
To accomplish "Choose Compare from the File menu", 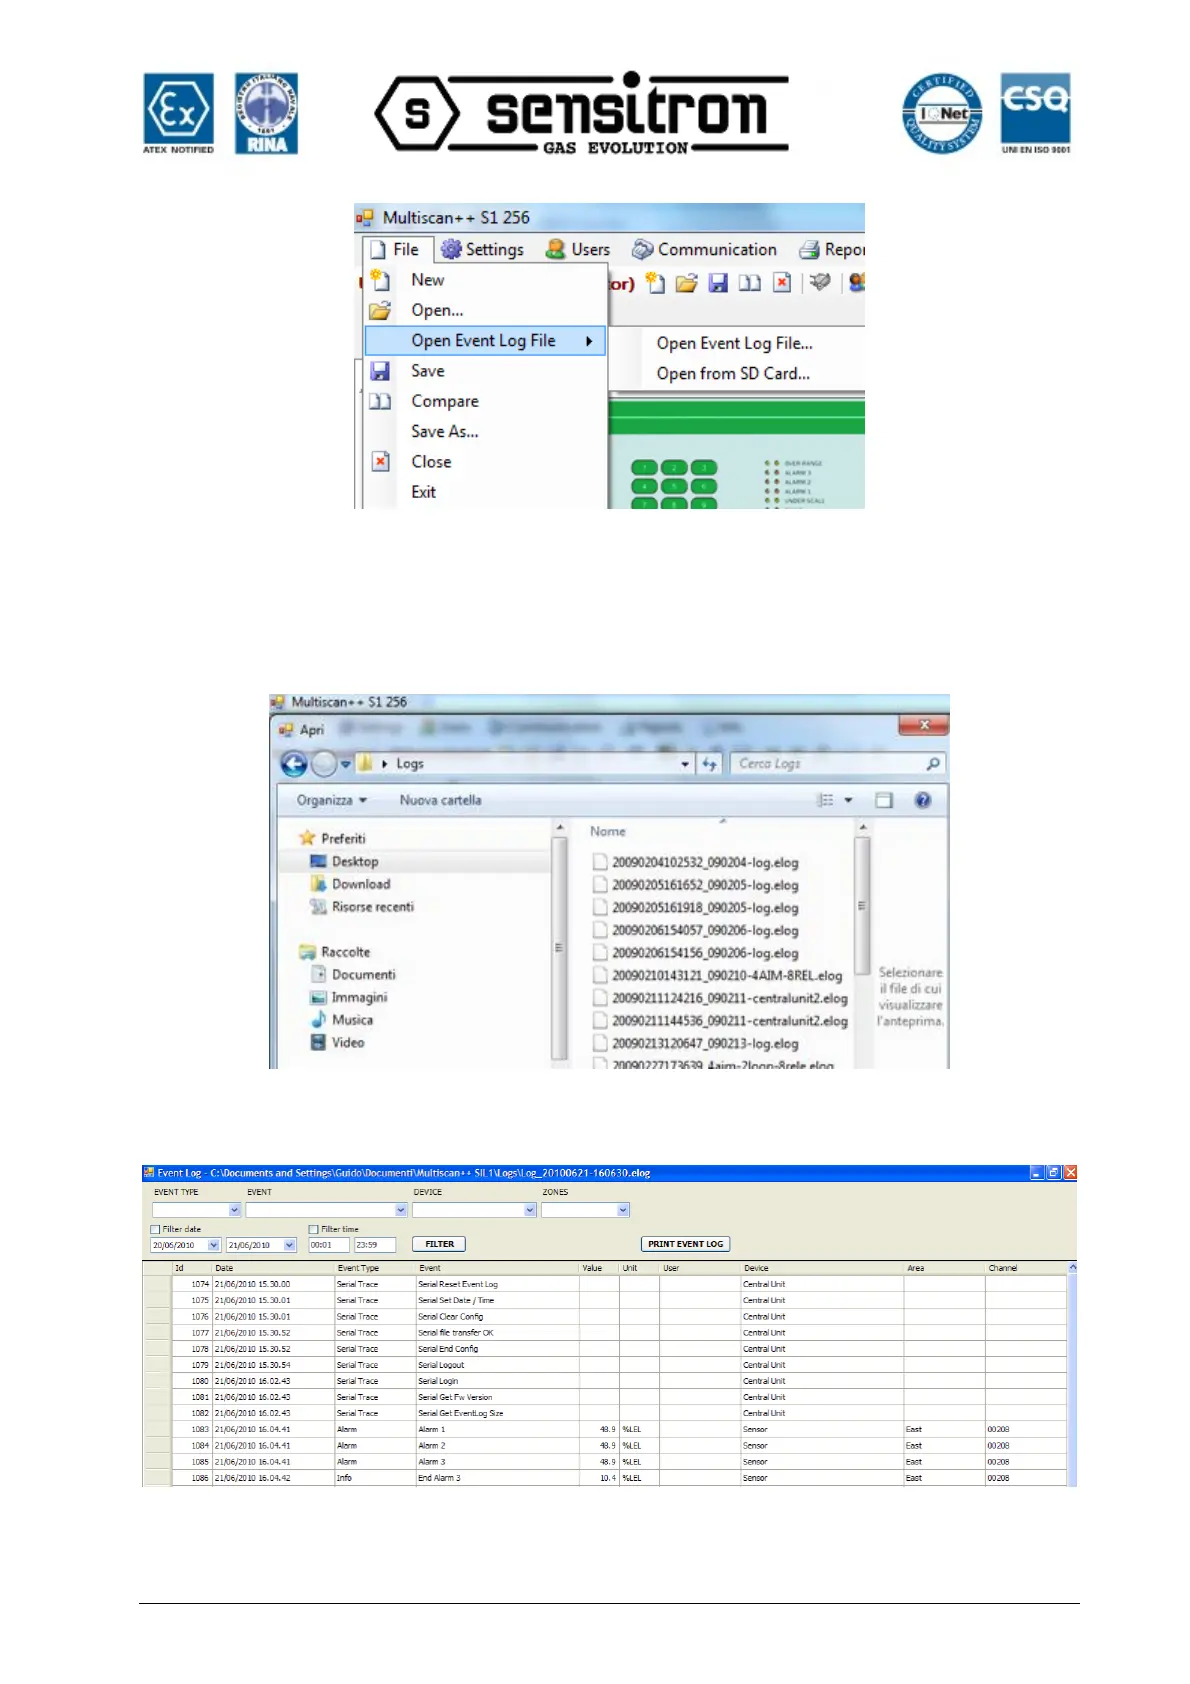I will tap(445, 401).
